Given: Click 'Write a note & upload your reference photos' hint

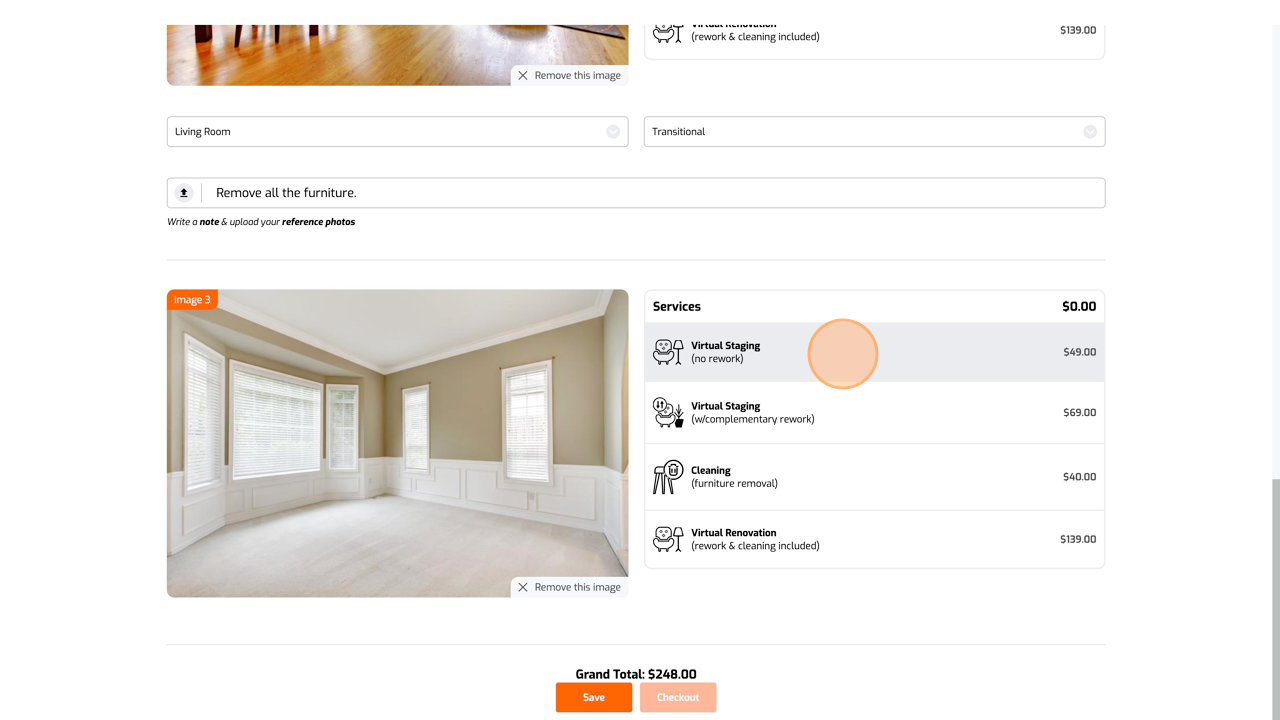Looking at the screenshot, I should [x=261, y=222].
